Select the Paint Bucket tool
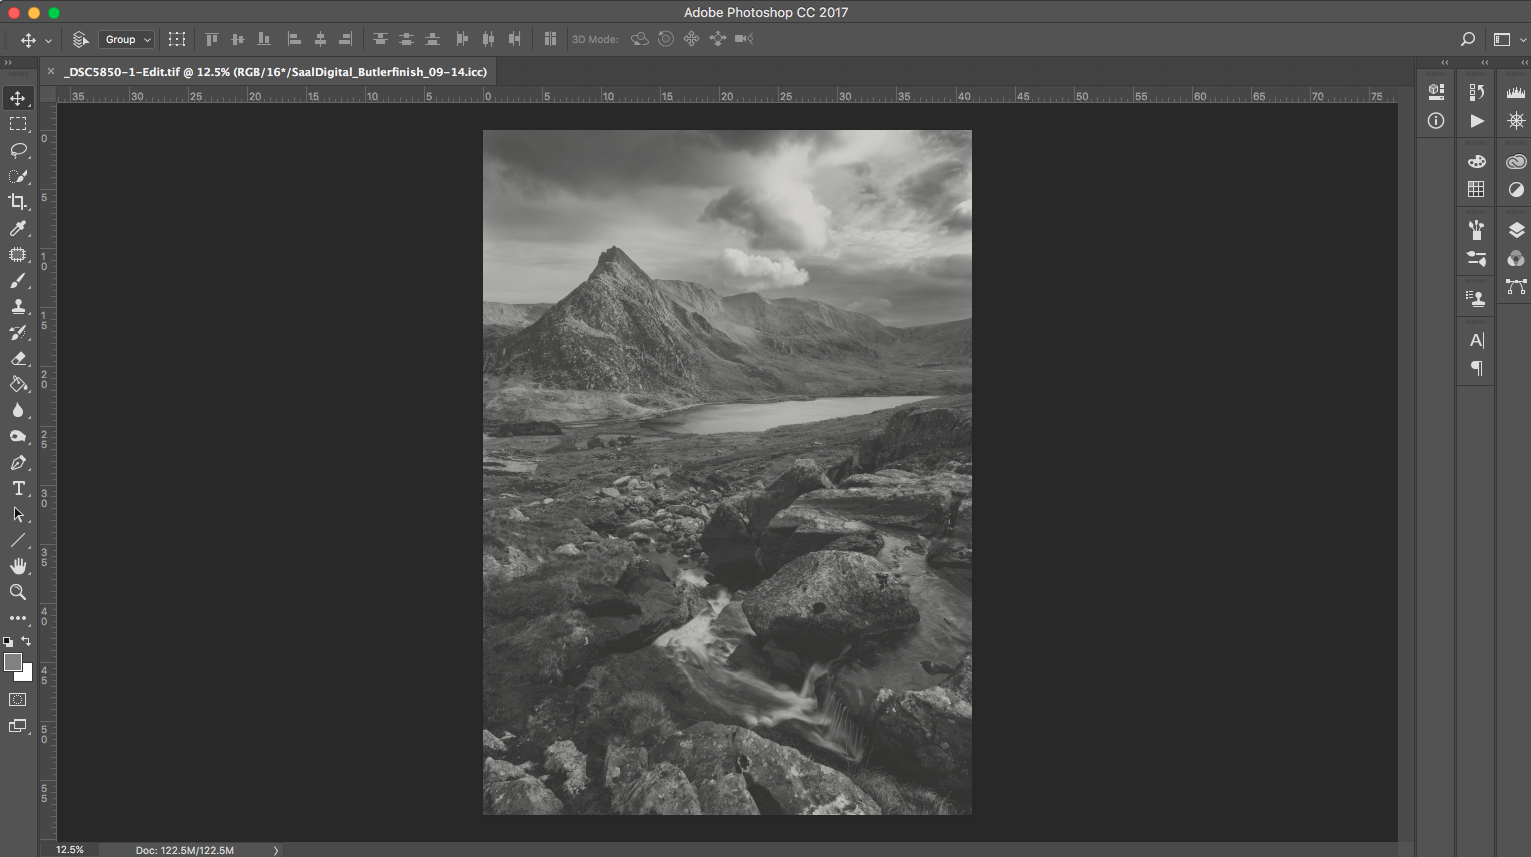Image resolution: width=1531 pixels, height=857 pixels. tap(18, 384)
